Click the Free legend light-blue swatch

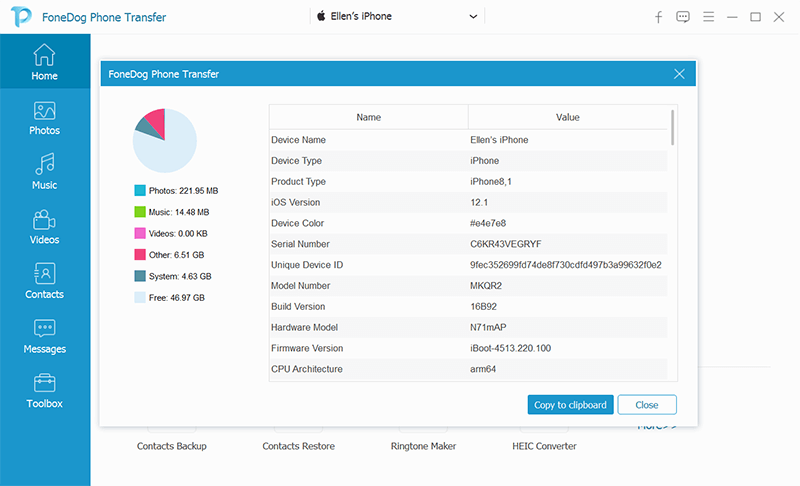[140, 298]
